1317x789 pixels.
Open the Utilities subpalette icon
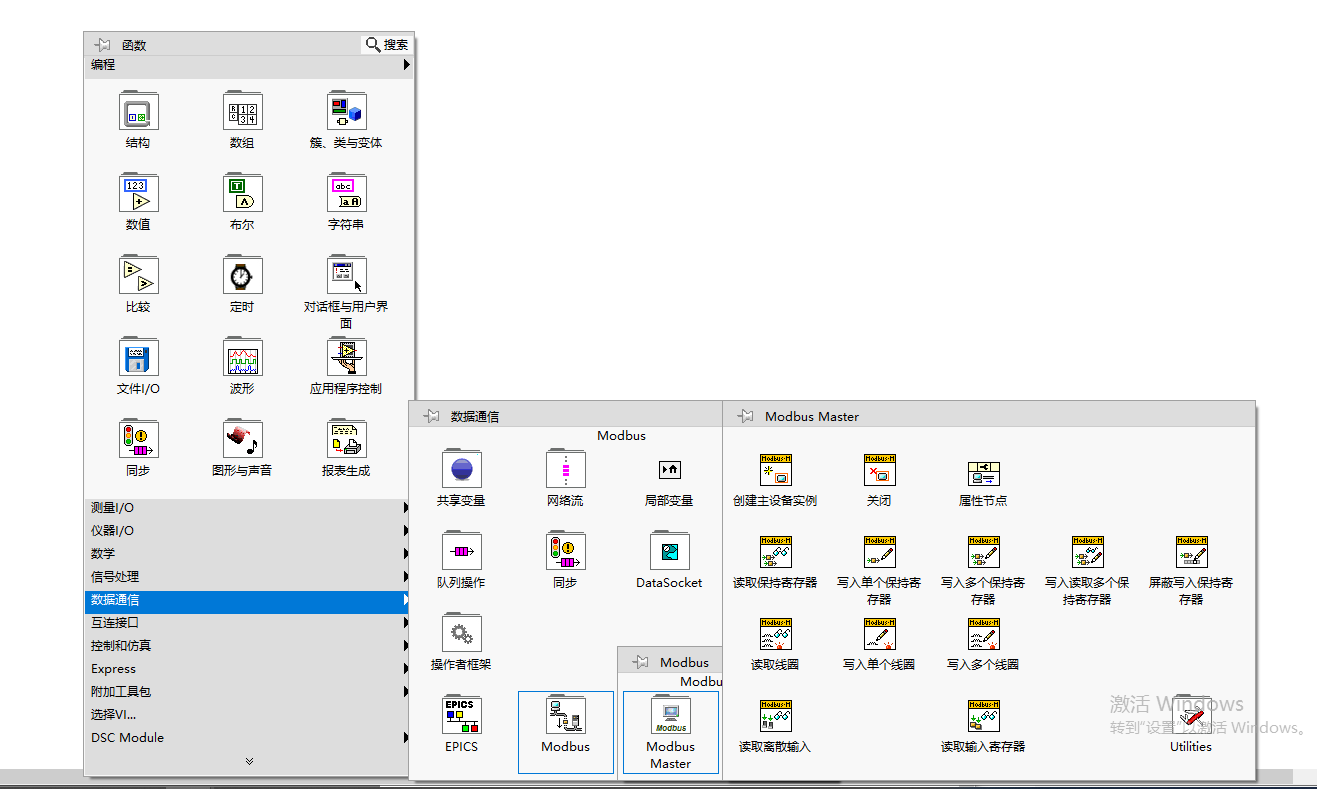(x=1191, y=716)
